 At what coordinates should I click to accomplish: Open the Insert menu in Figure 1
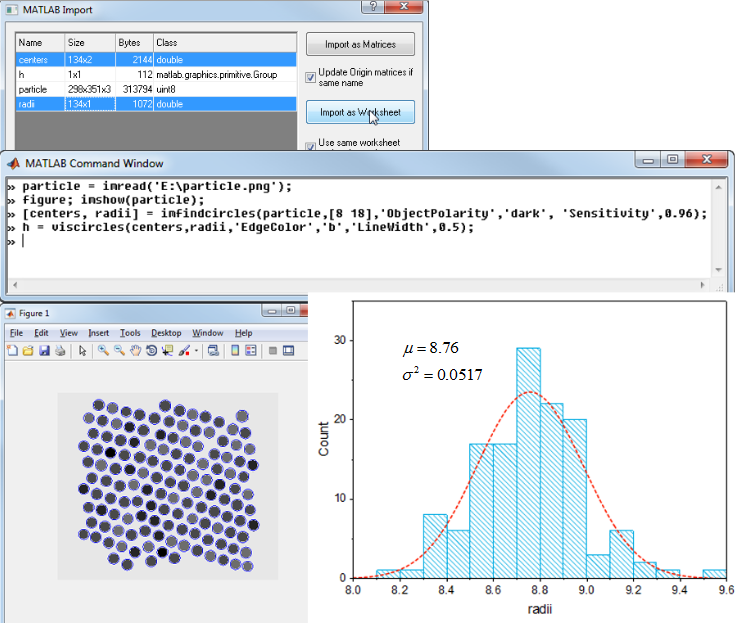click(x=98, y=333)
